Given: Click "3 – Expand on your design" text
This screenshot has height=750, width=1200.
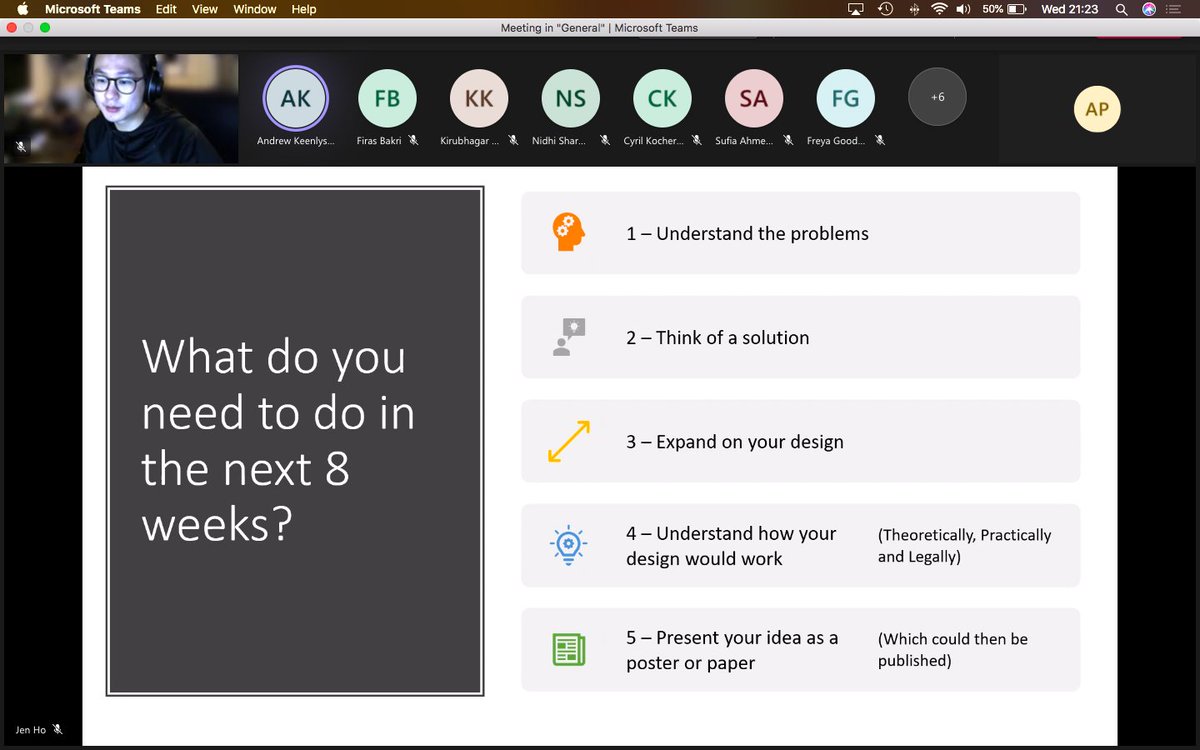Looking at the screenshot, I should (735, 441).
